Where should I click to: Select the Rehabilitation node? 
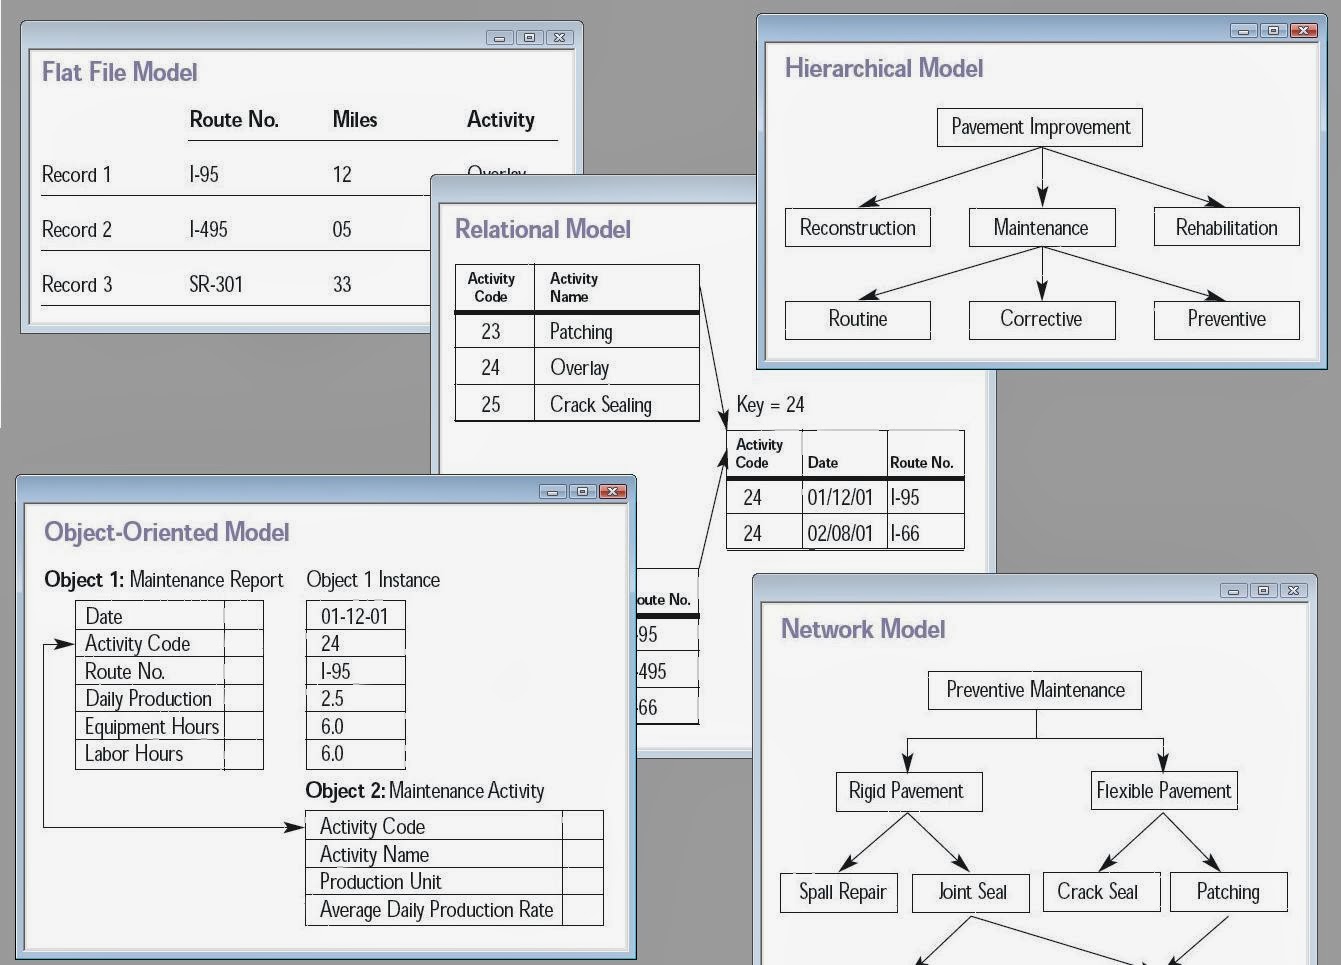click(x=1227, y=227)
